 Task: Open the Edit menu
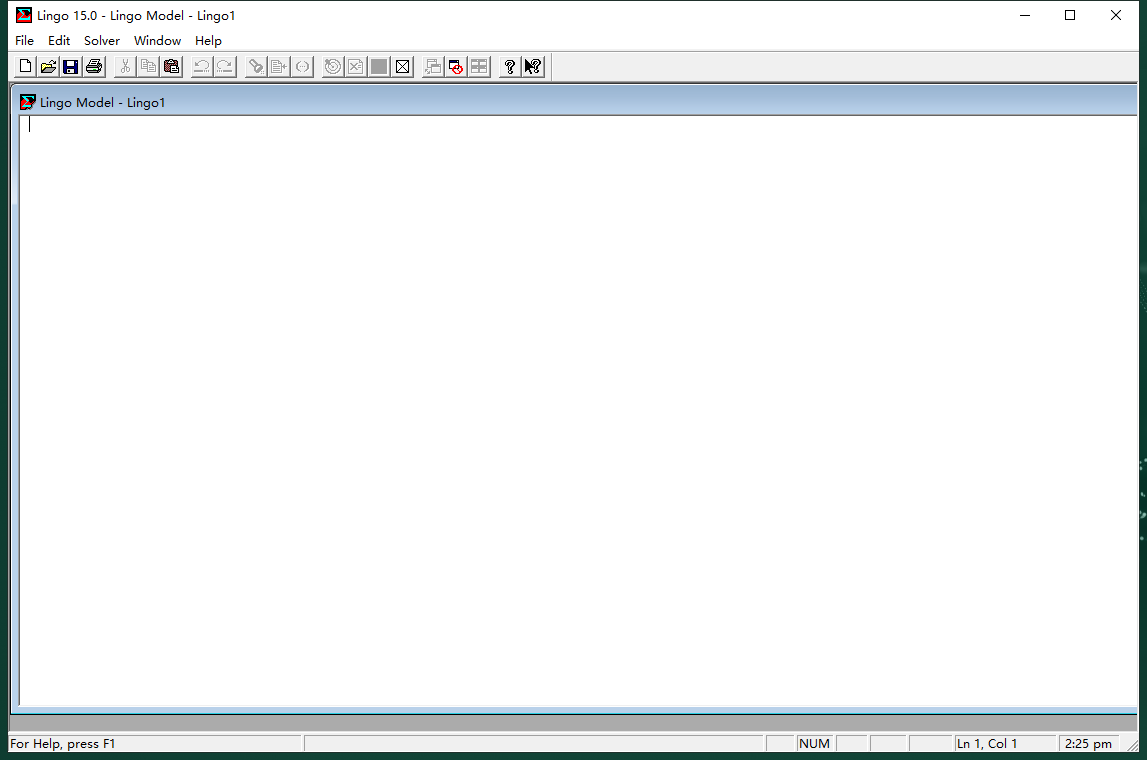pyautogui.click(x=59, y=41)
